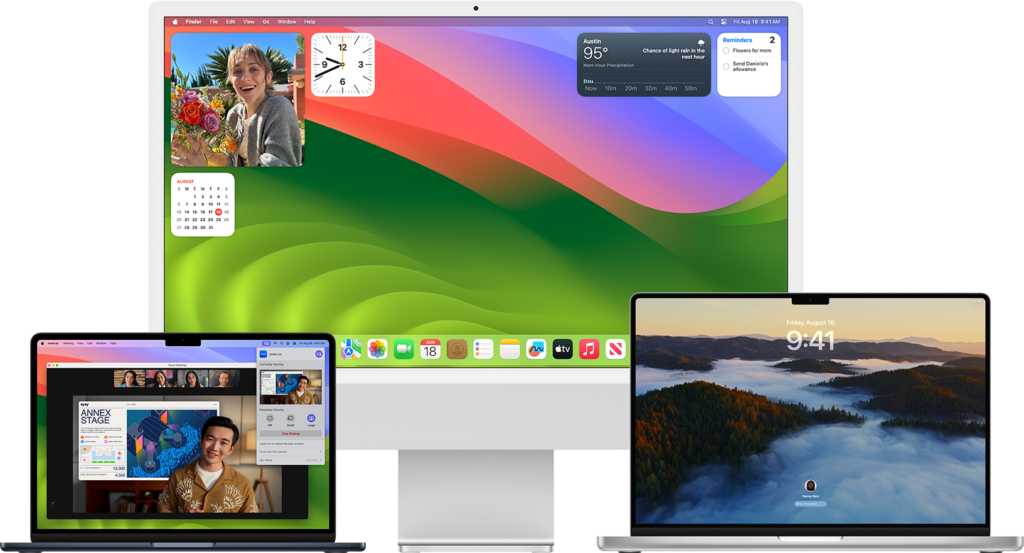Click the green icon at Zoom window bottom-left
Screen dimensions: 1024x553
point(54,503)
